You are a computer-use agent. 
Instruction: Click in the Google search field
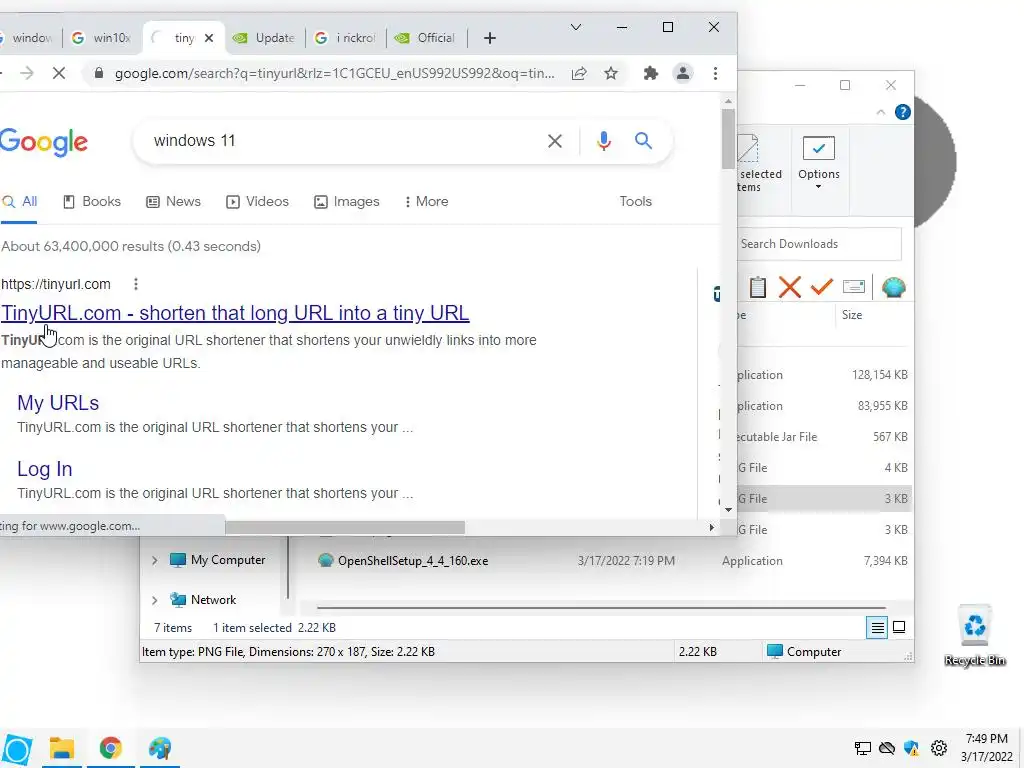pyautogui.click(x=340, y=140)
